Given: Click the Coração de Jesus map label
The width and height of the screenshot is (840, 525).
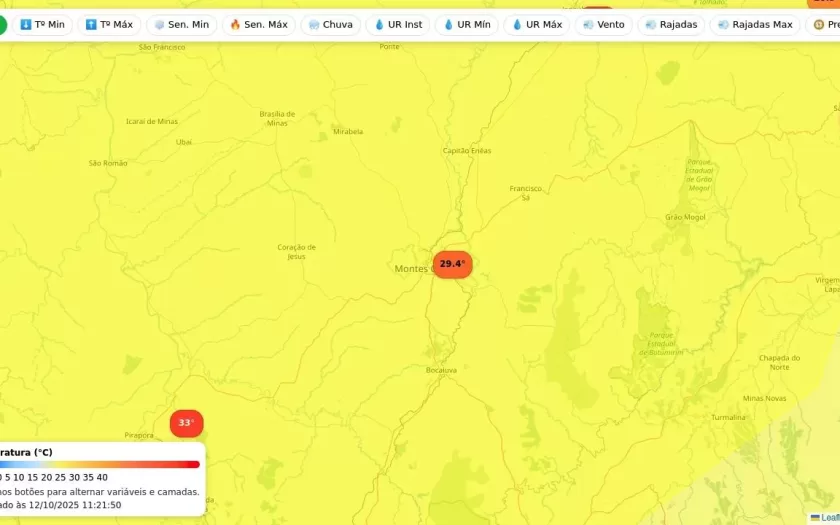Looking at the screenshot, I should coord(296,252).
